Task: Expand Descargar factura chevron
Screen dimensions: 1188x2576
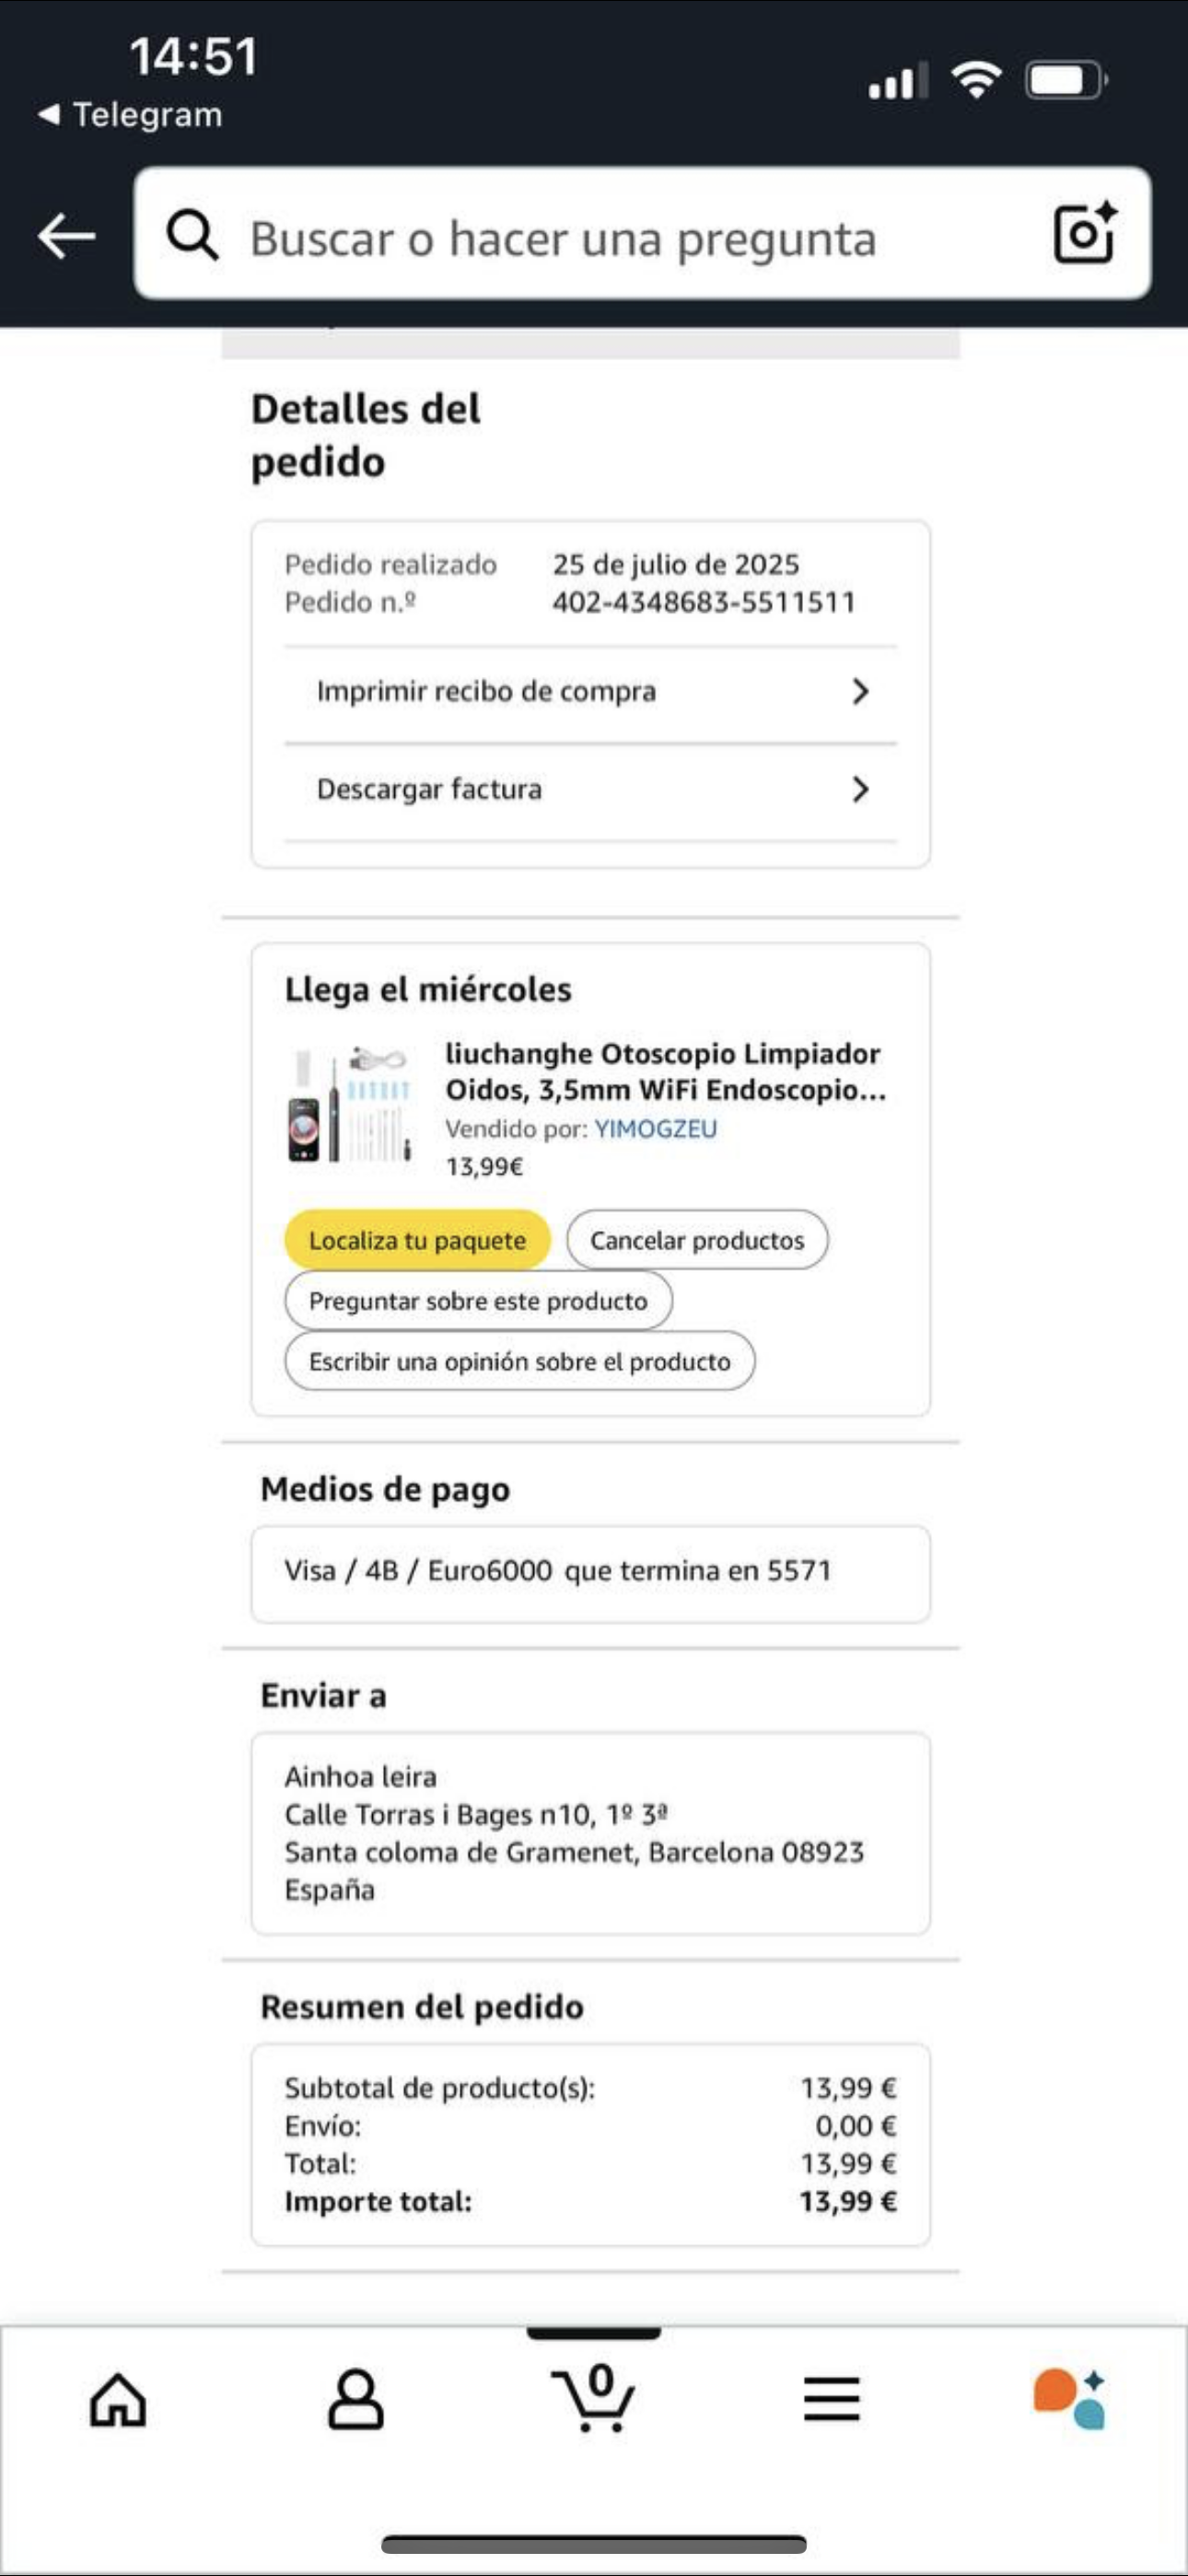Action: coord(860,789)
